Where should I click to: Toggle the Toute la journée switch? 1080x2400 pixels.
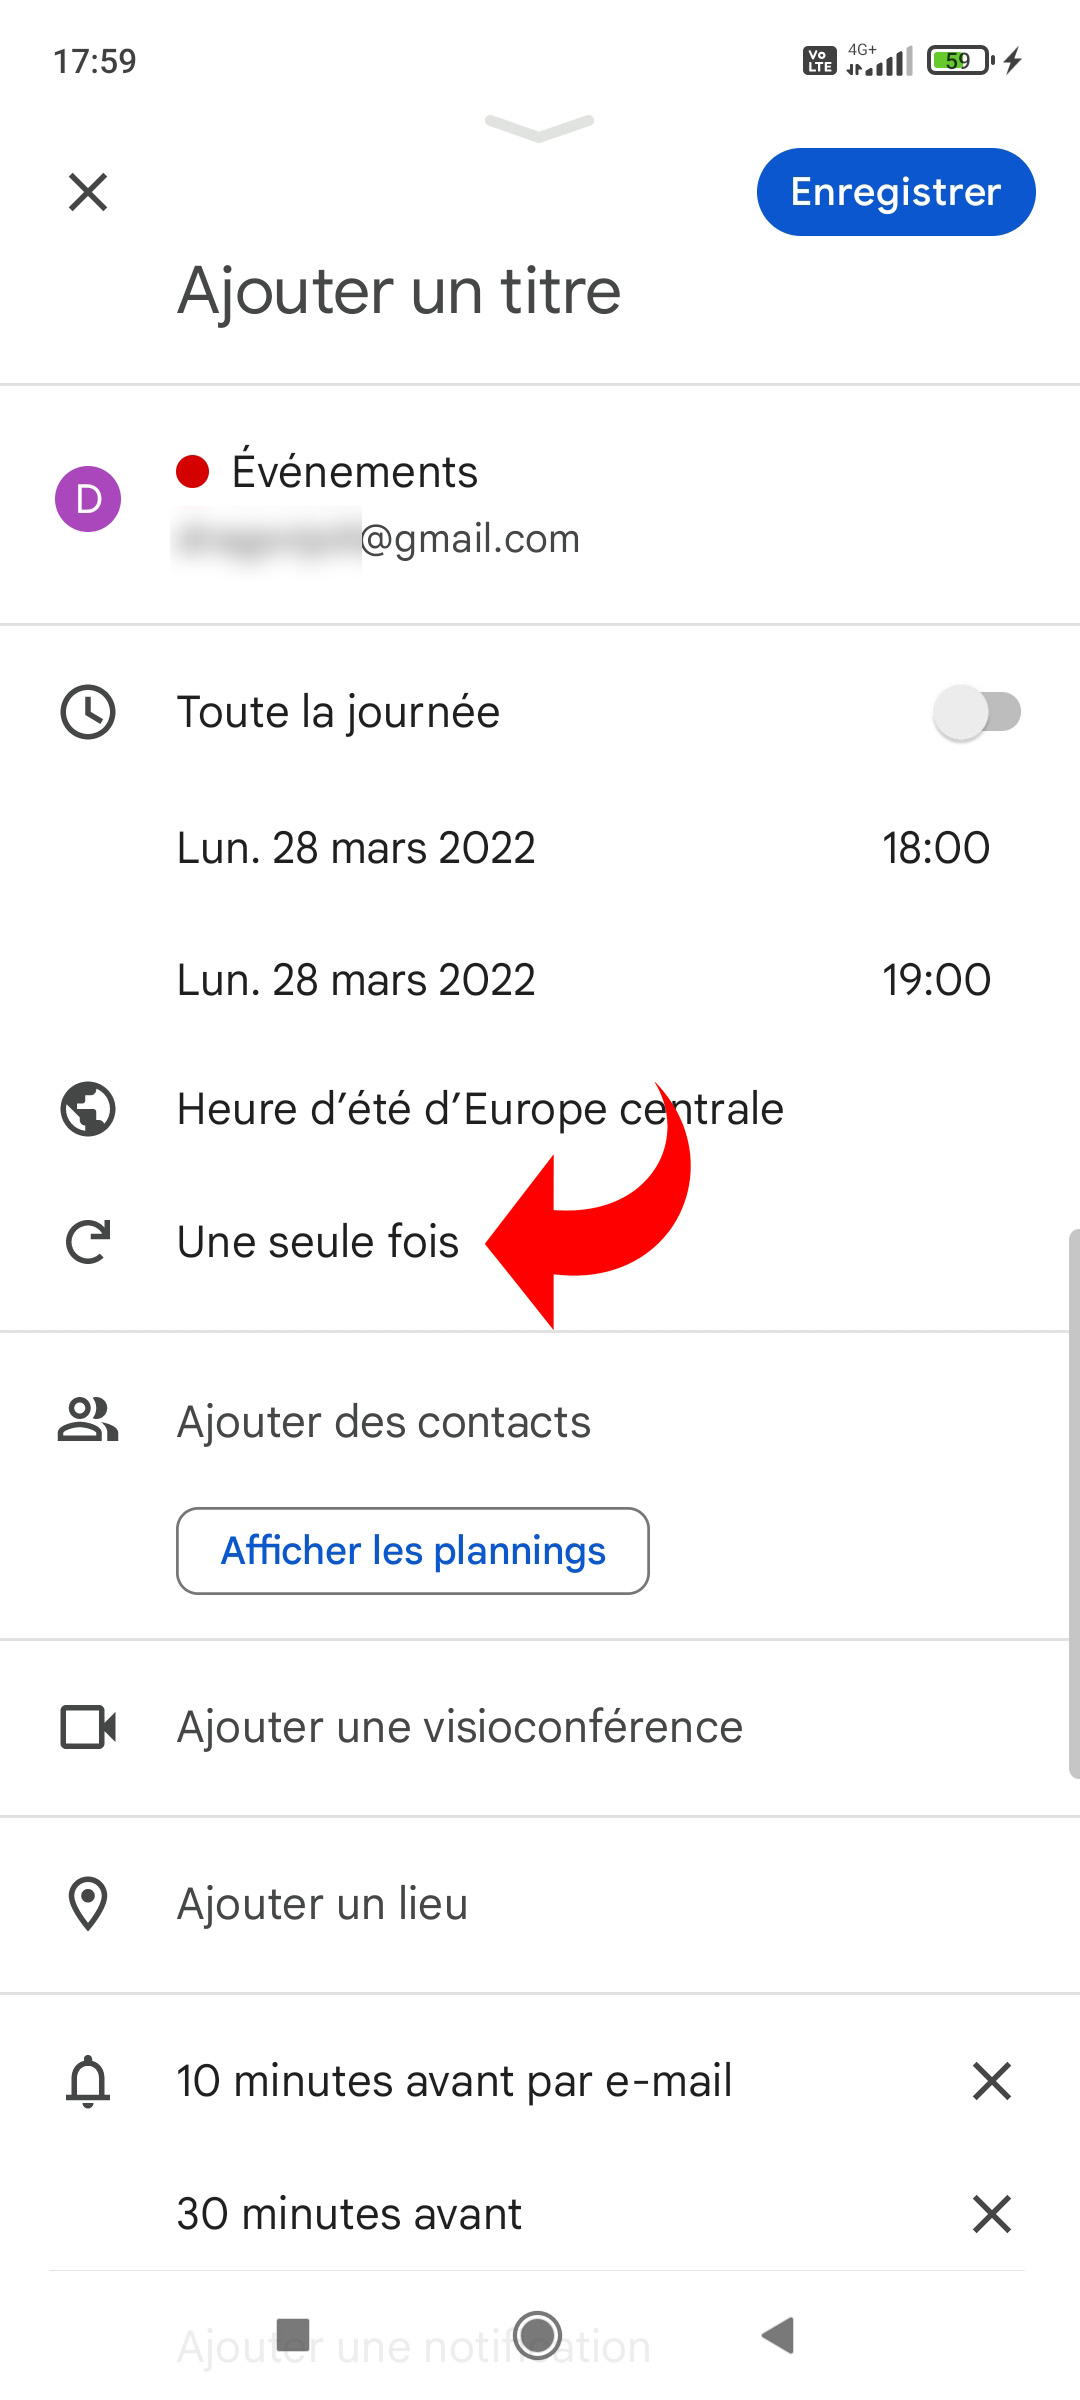click(x=977, y=712)
